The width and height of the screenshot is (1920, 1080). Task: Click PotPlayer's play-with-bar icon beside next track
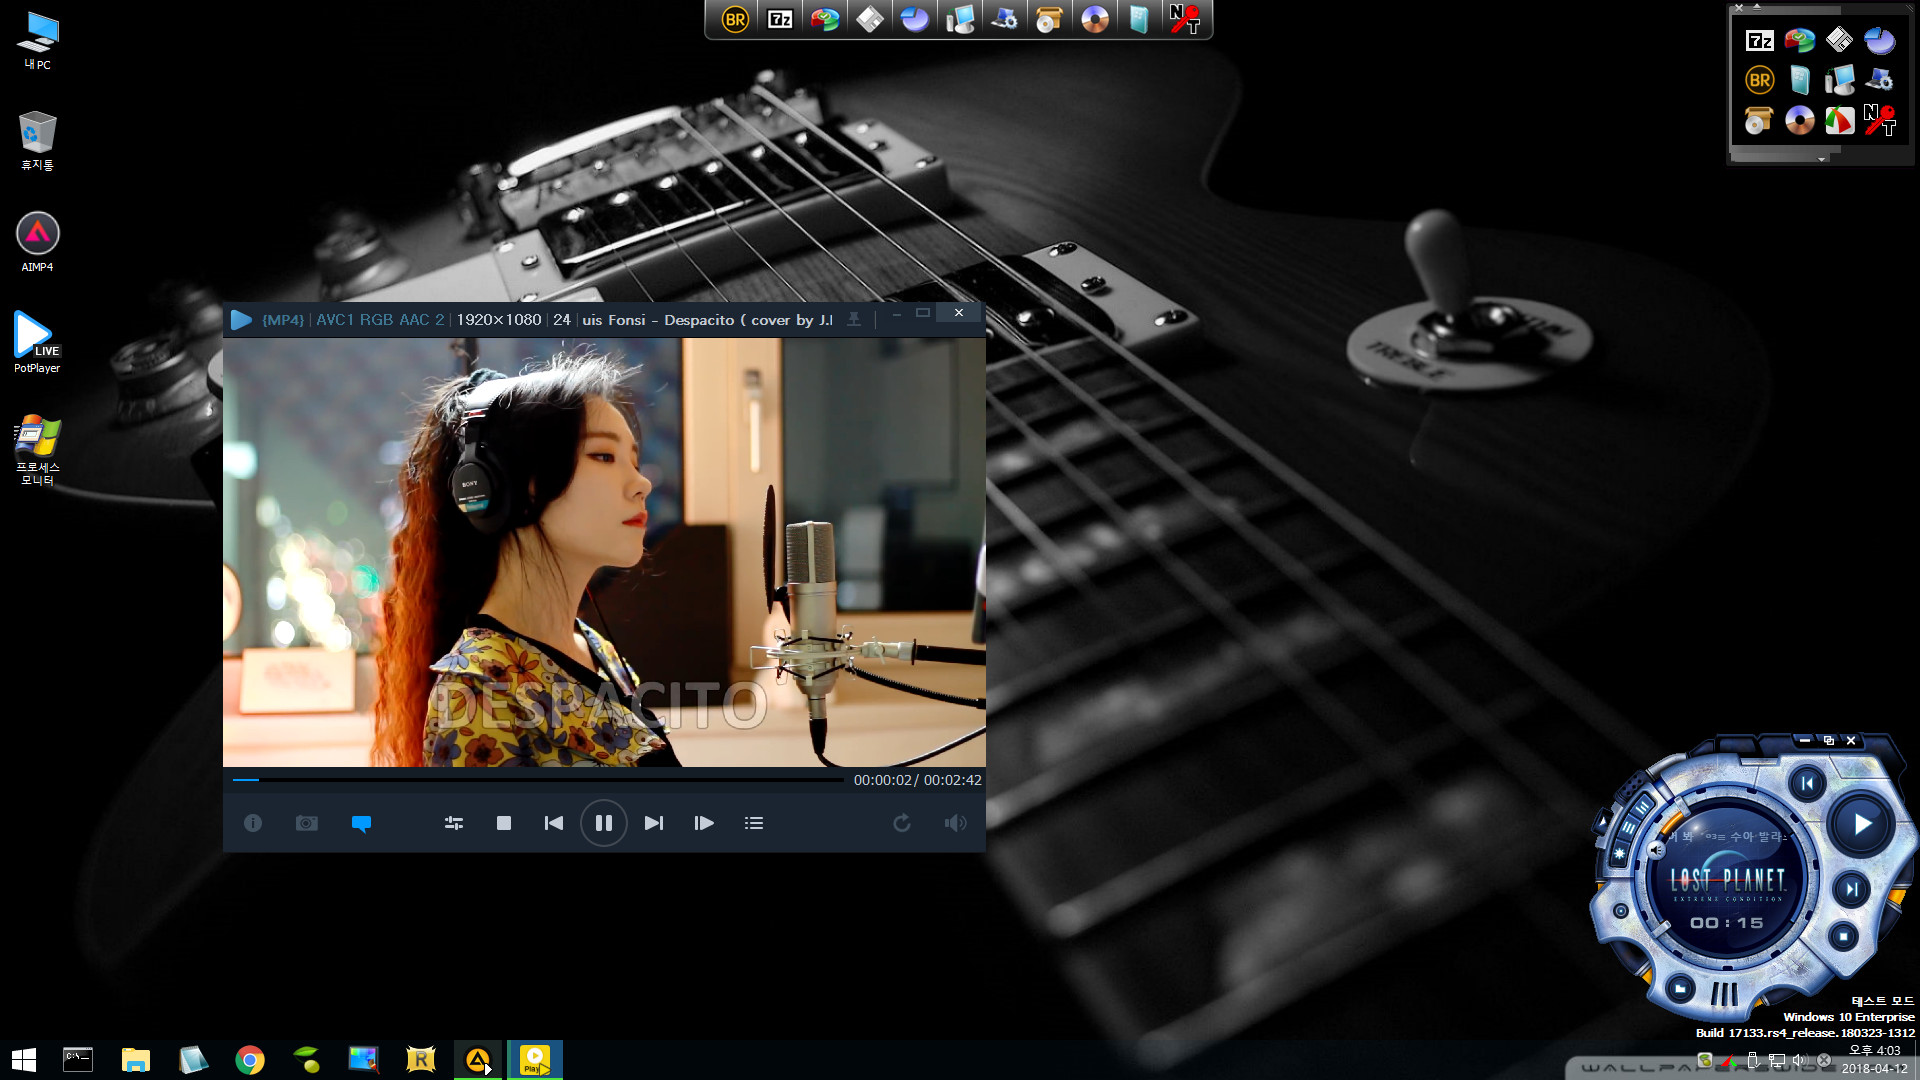pos(704,823)
